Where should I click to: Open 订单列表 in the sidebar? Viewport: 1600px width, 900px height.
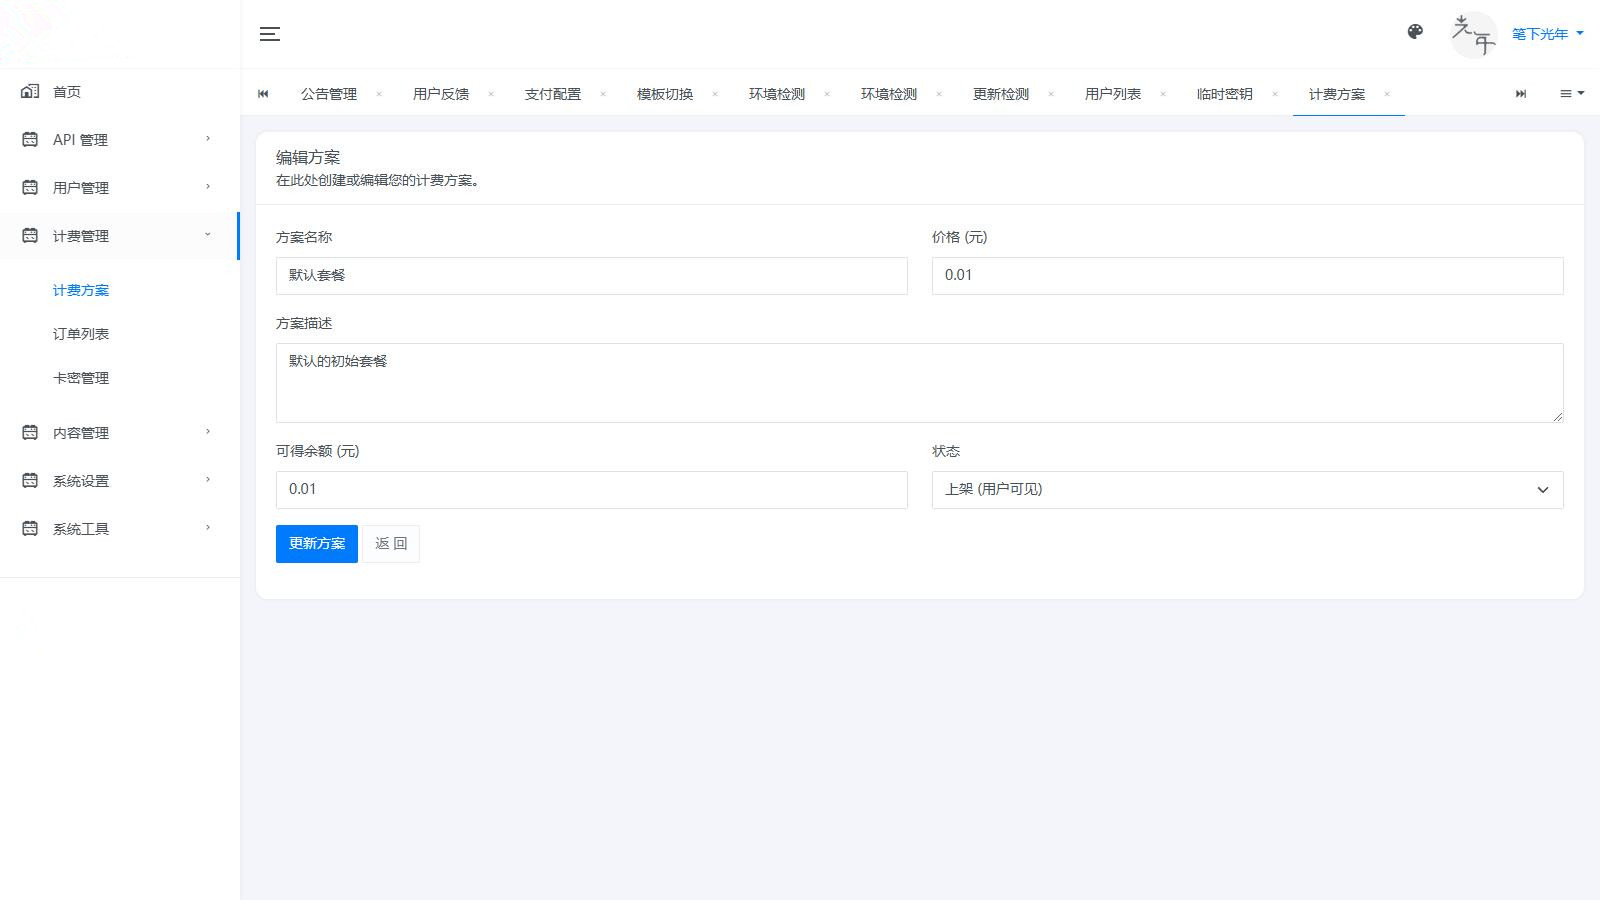pyautogui.click(x=81, y=334)
